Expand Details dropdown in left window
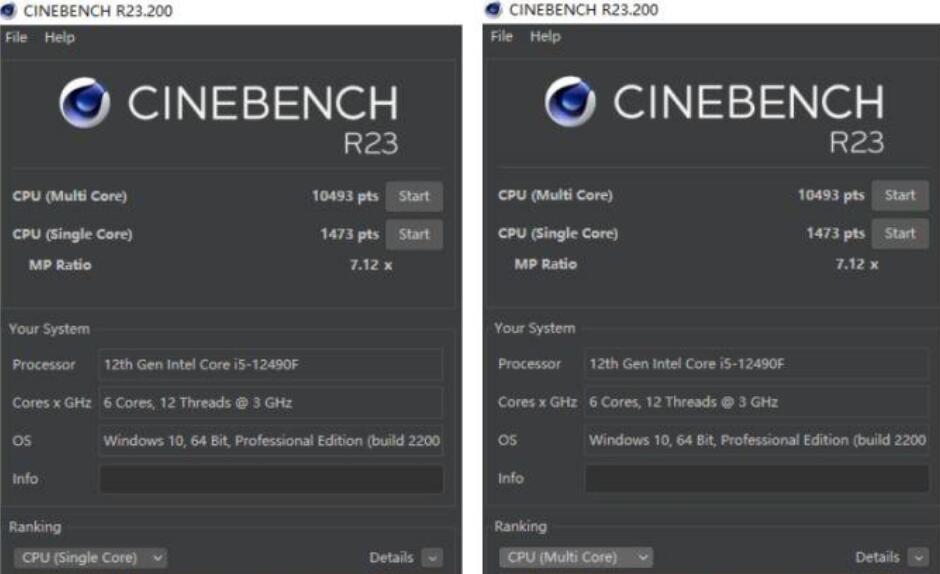 click(432, 558)
